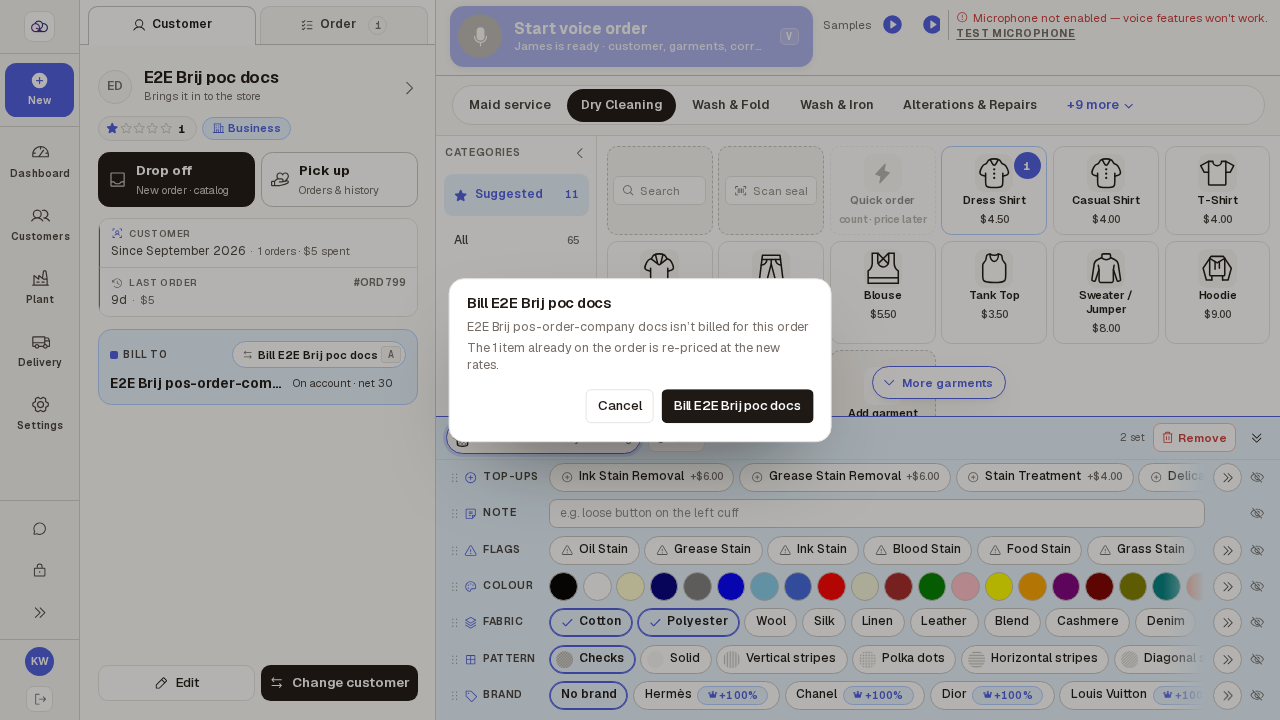Choose the Hoodie garment tile

coord(1217,292)
